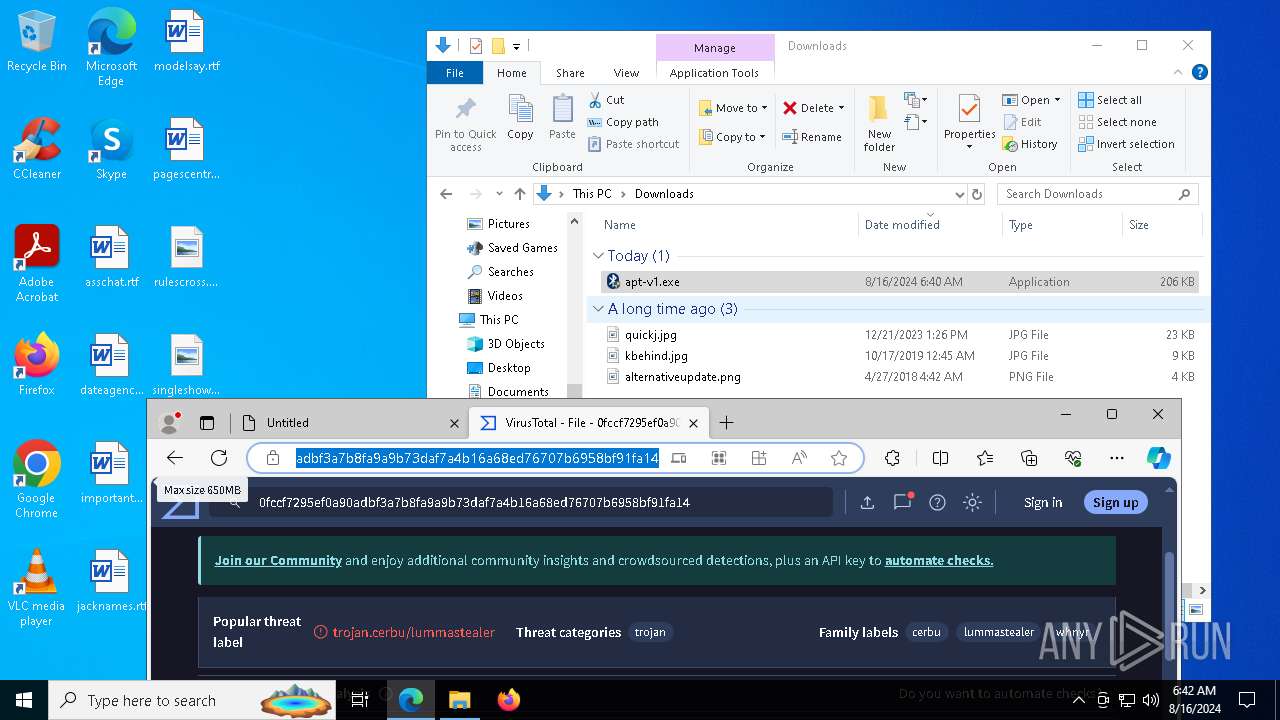
Task: Expand the Open dropdown in ribbon
Action: [x=1057, y=100]
